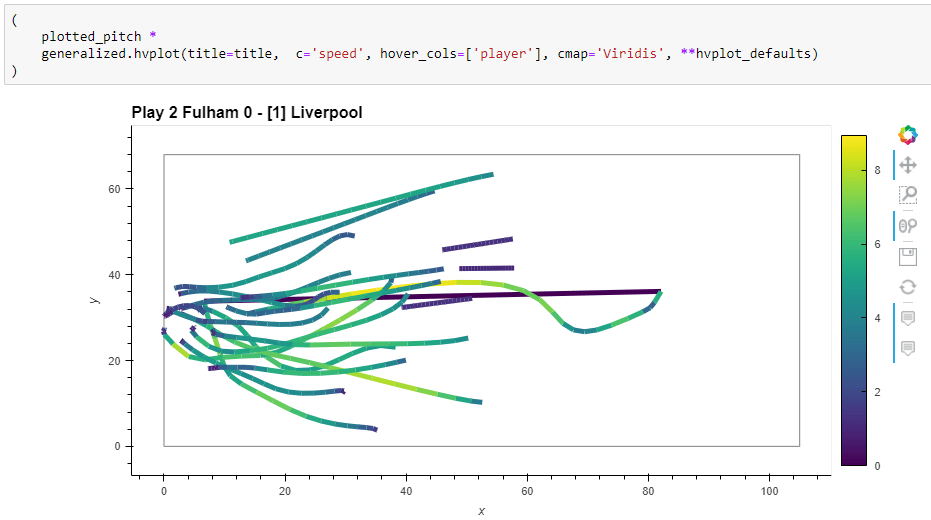Toggle the Wheel Zoom tool
The height and width of the screenshot is (520, 931).
point(908,226)
